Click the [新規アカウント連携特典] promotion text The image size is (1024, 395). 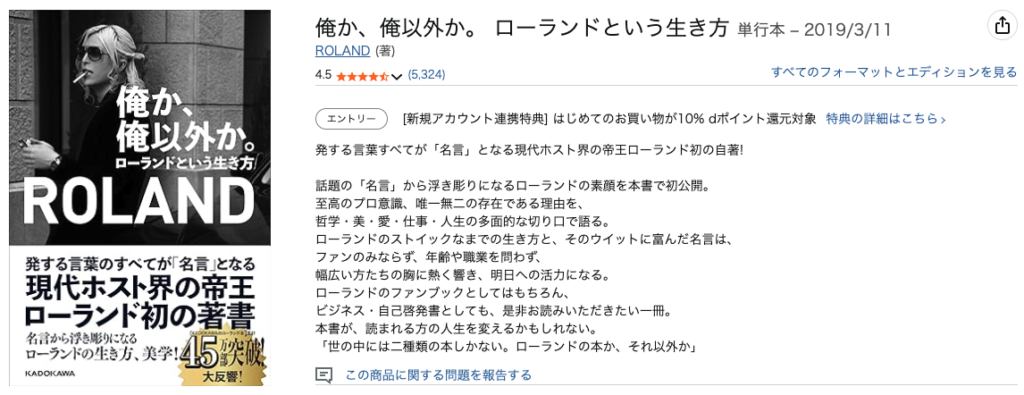click(475, 119)
